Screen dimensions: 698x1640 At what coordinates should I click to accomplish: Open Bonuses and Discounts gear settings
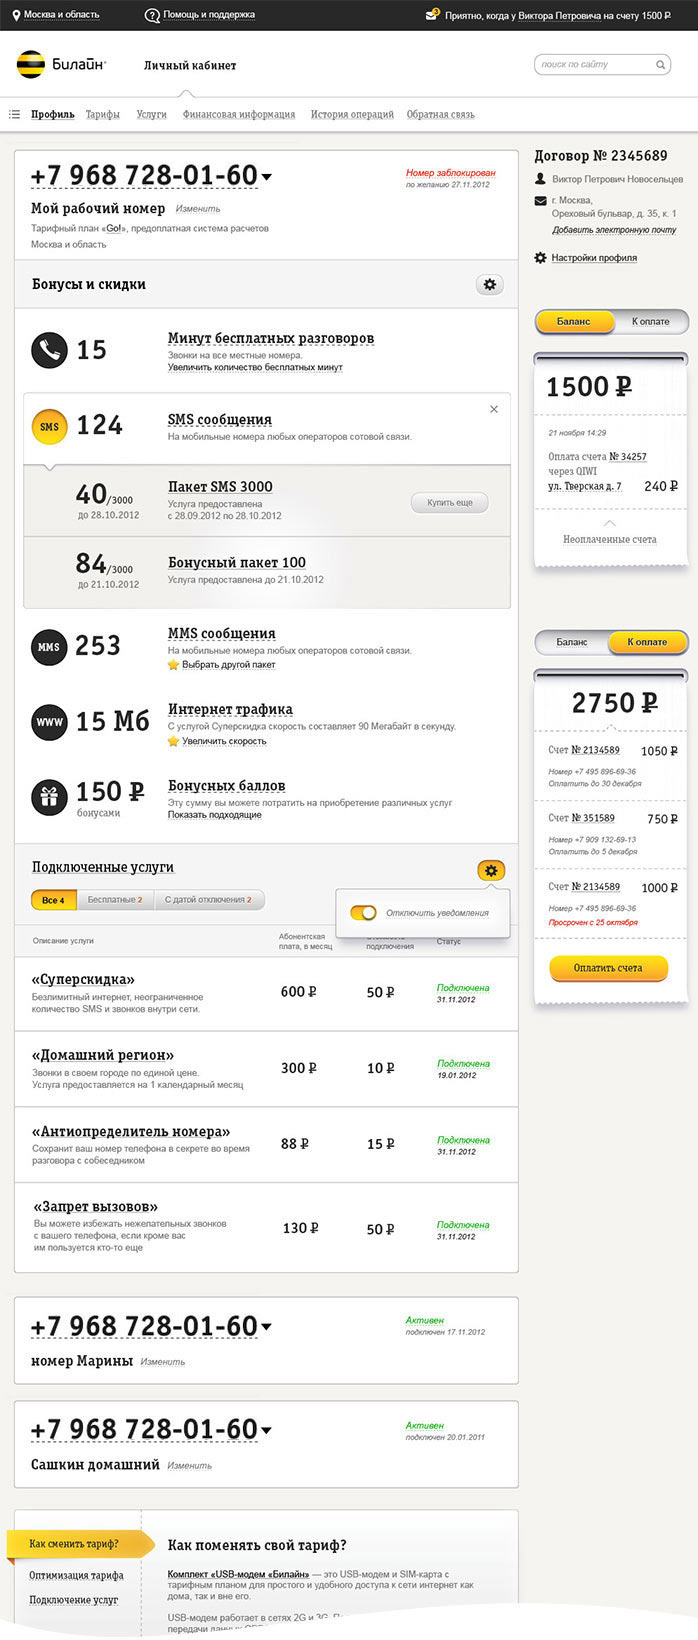point(489,285)
